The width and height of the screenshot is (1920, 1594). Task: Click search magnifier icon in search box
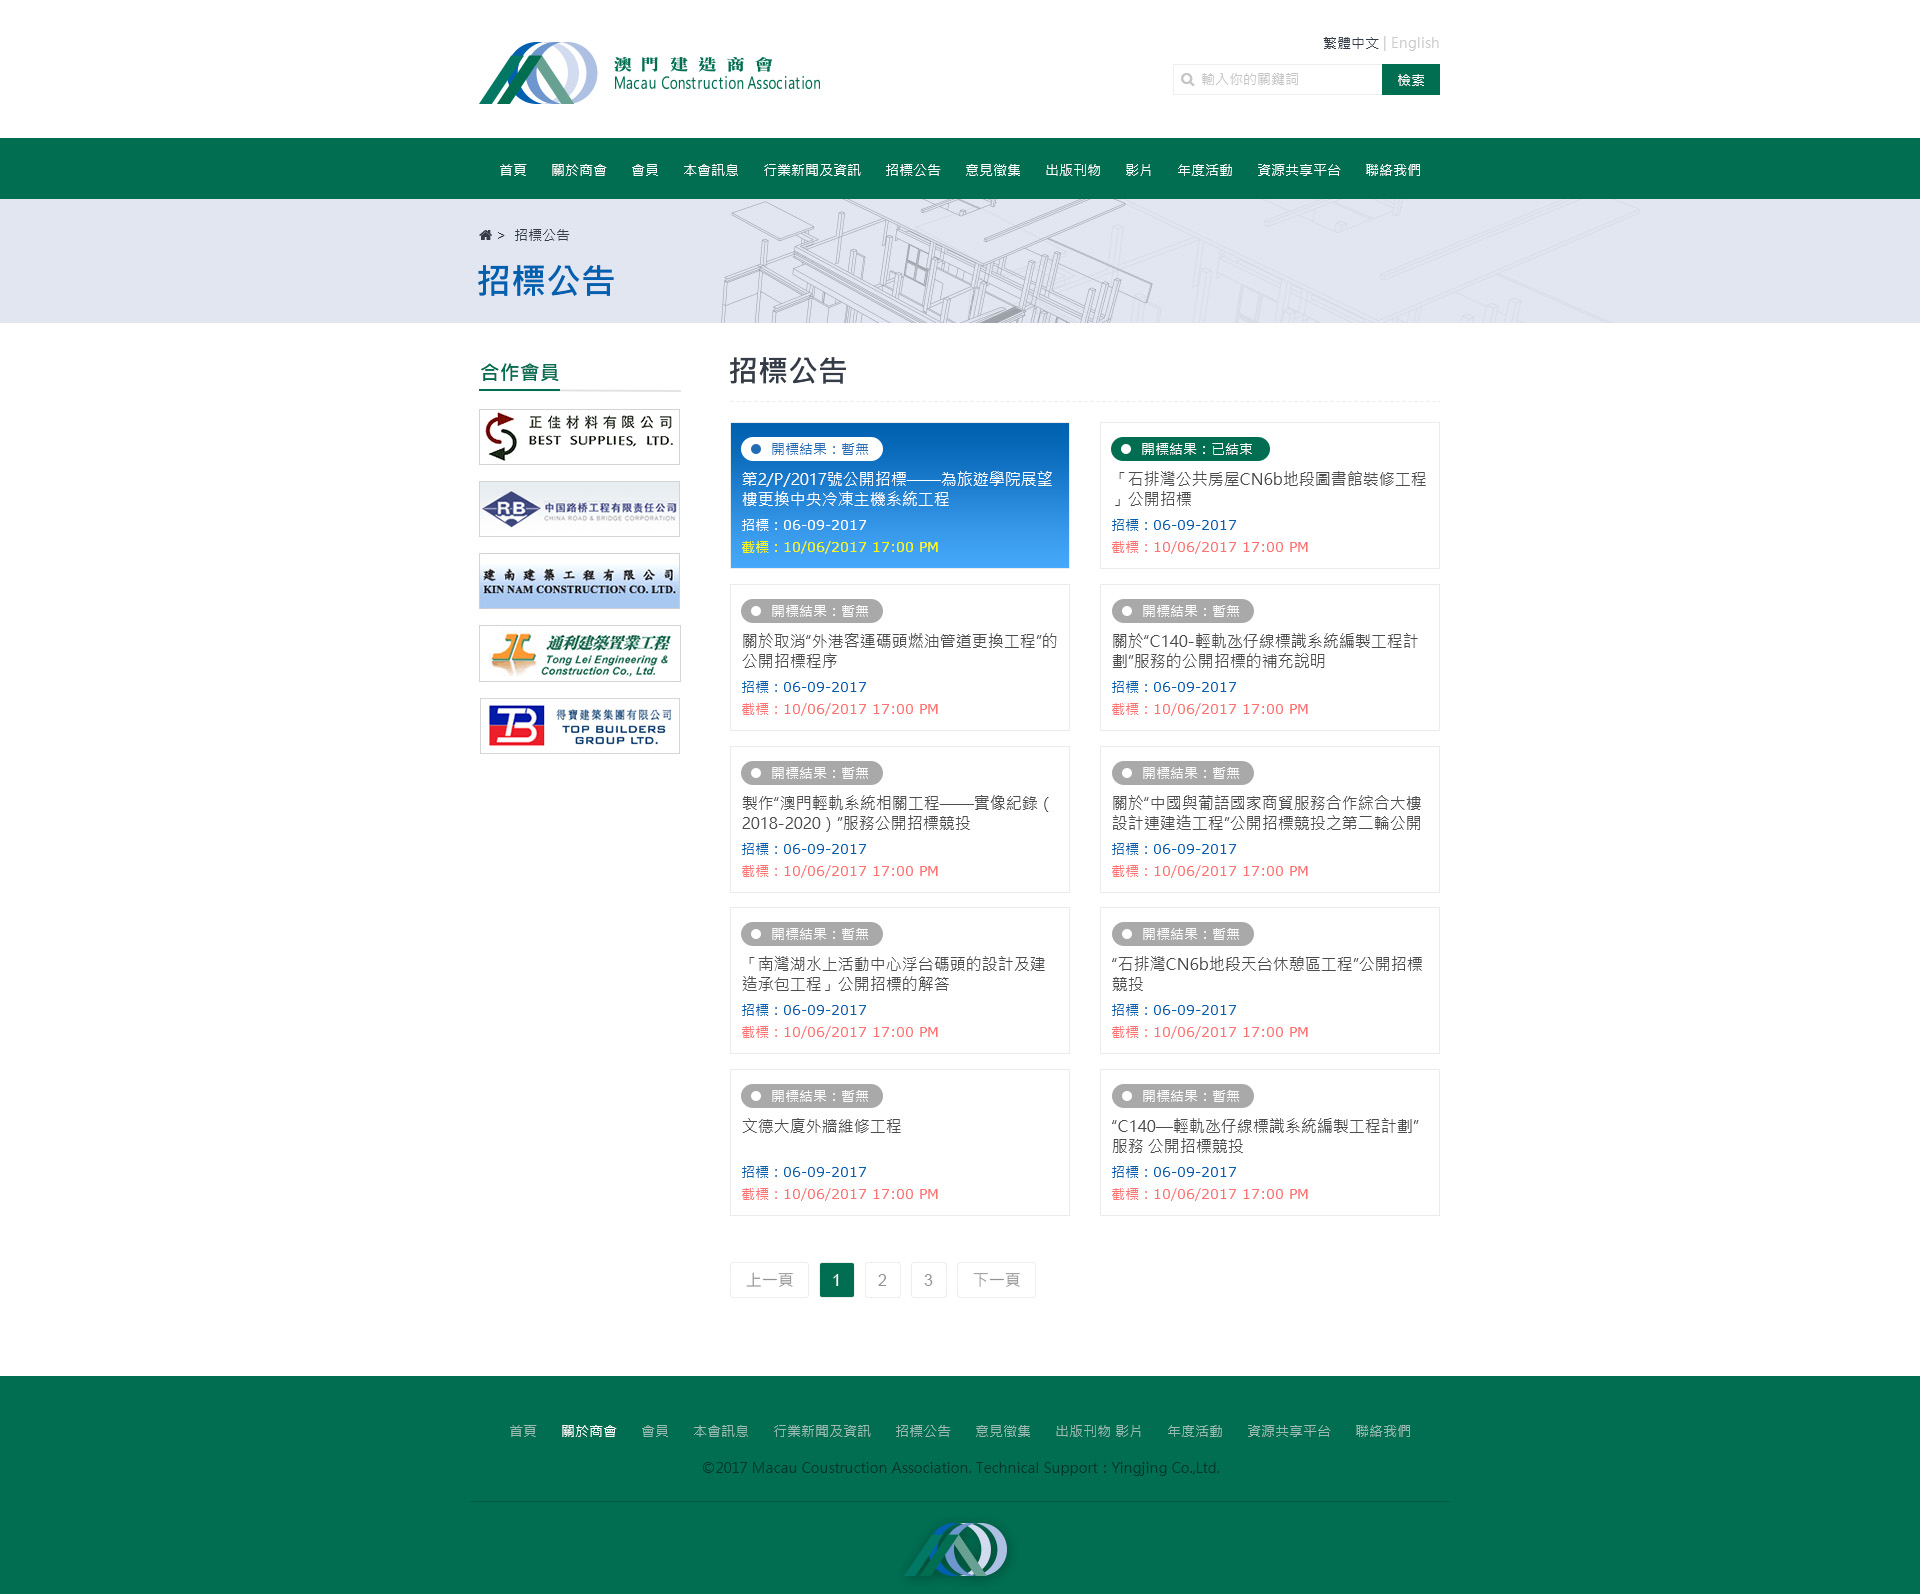click(x=1187, y=80)
